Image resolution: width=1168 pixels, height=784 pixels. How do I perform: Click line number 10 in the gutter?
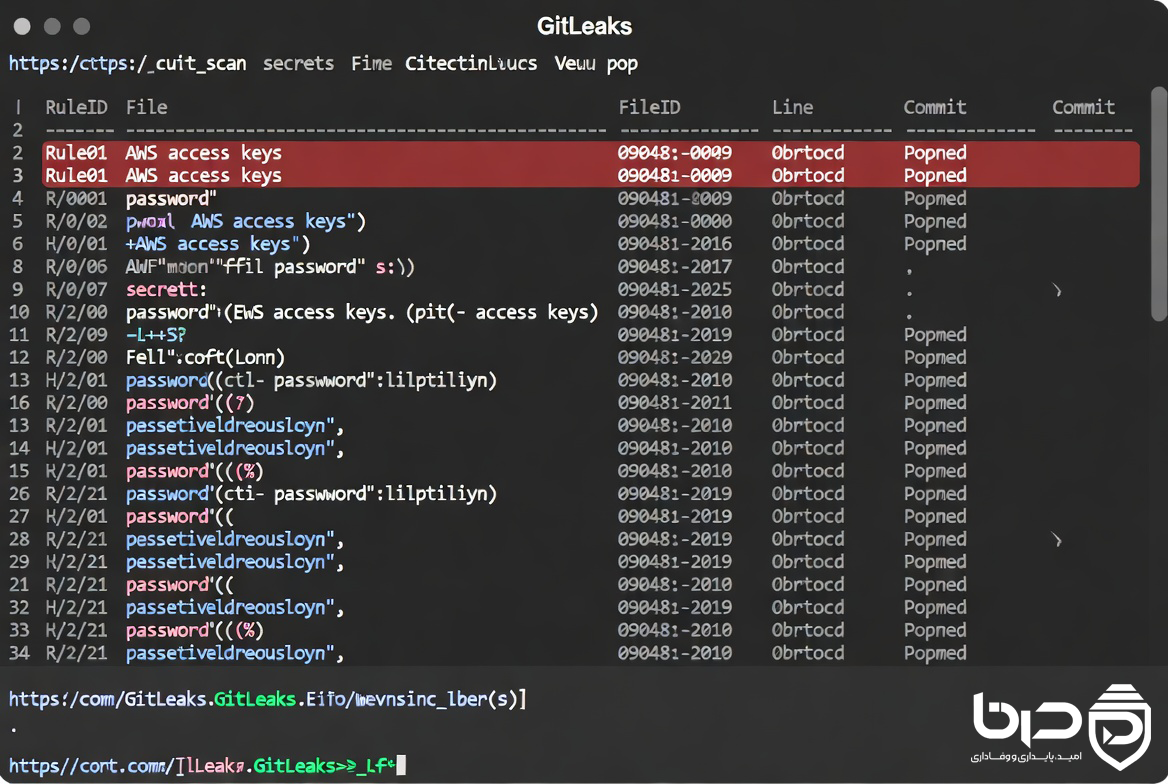(19, 312)
